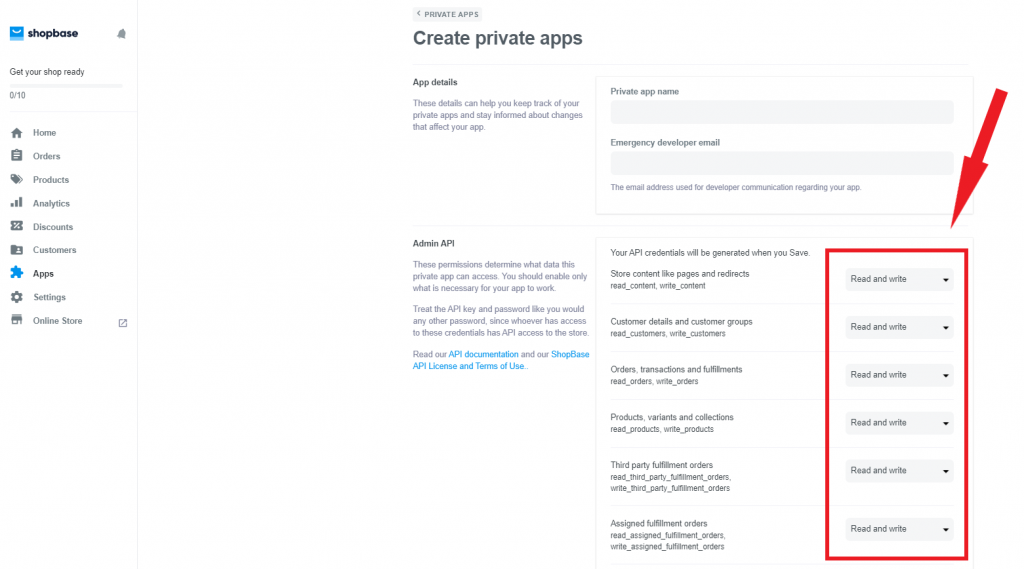Expand Third party fulfillment orders dropdown
Image resolution: width=1024 pixels, height=569 pixels.
(x=899, y=470)
